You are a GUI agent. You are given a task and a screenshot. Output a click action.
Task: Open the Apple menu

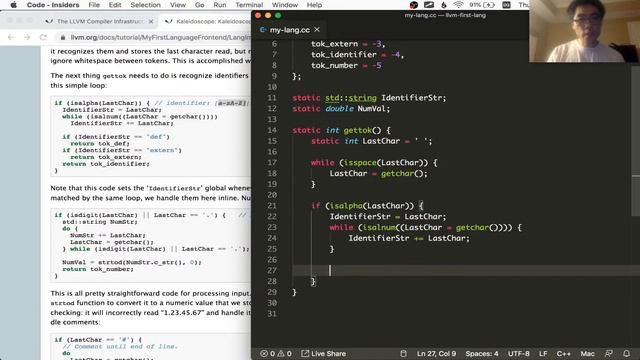[13, 5]
